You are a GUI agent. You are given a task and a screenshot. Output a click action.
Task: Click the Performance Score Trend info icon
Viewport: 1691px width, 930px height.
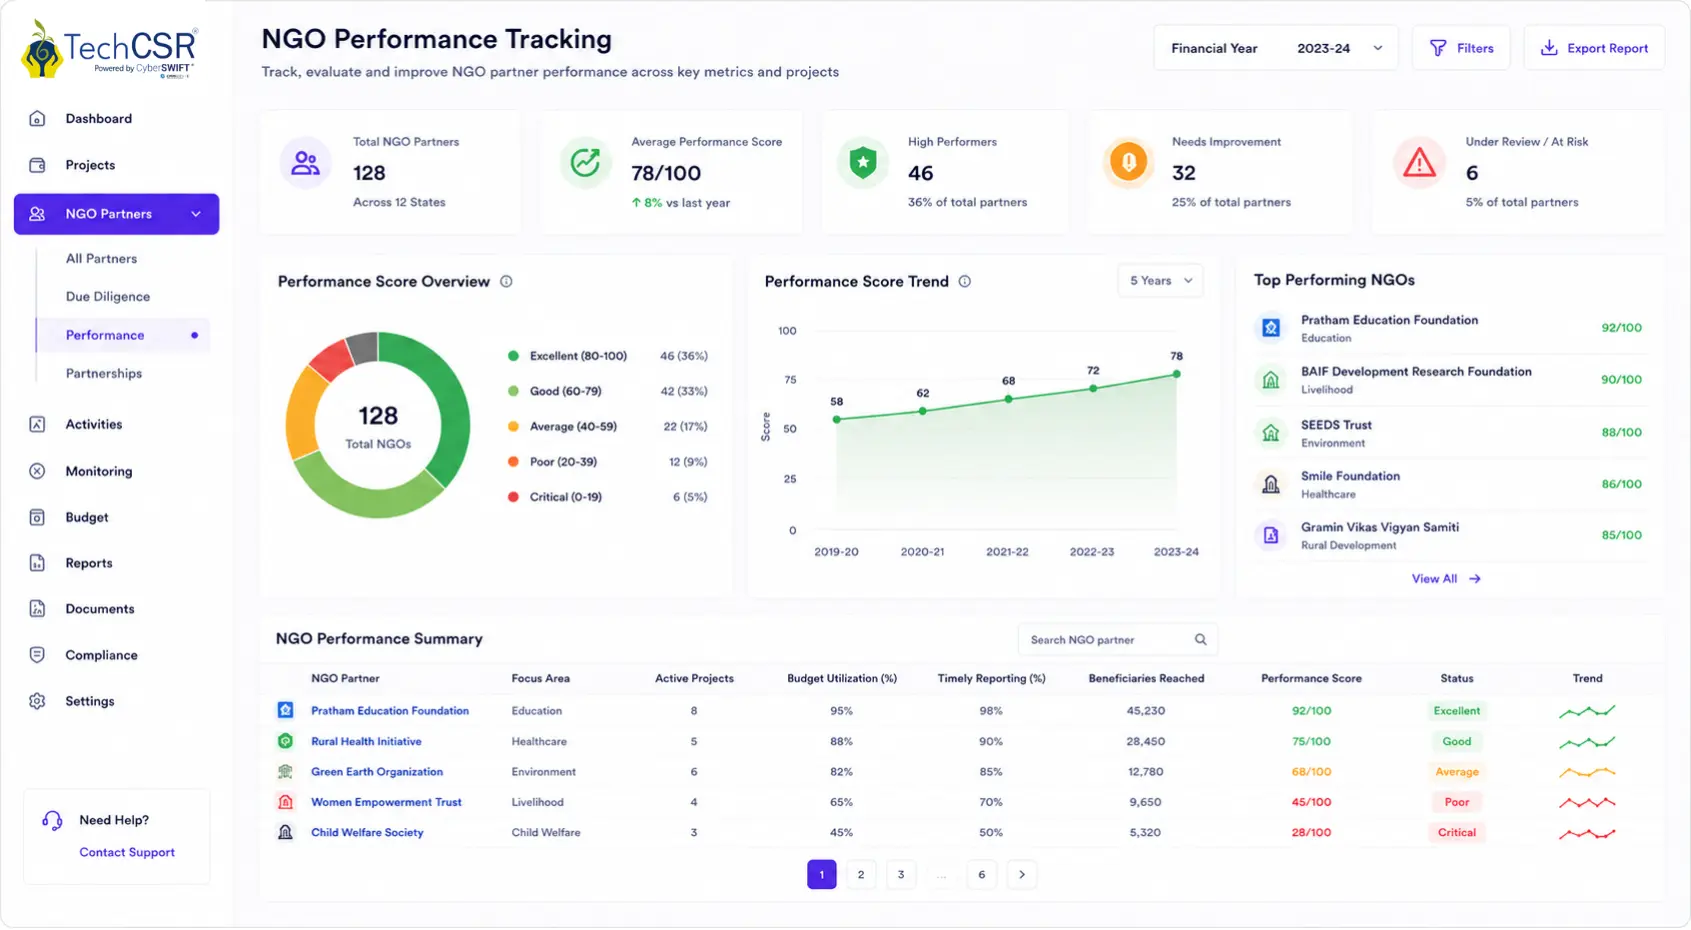click(x=965, y=282)
